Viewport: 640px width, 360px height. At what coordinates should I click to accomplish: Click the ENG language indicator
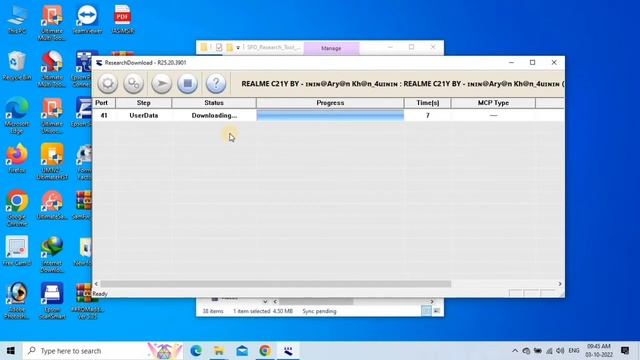click(574, 351)
